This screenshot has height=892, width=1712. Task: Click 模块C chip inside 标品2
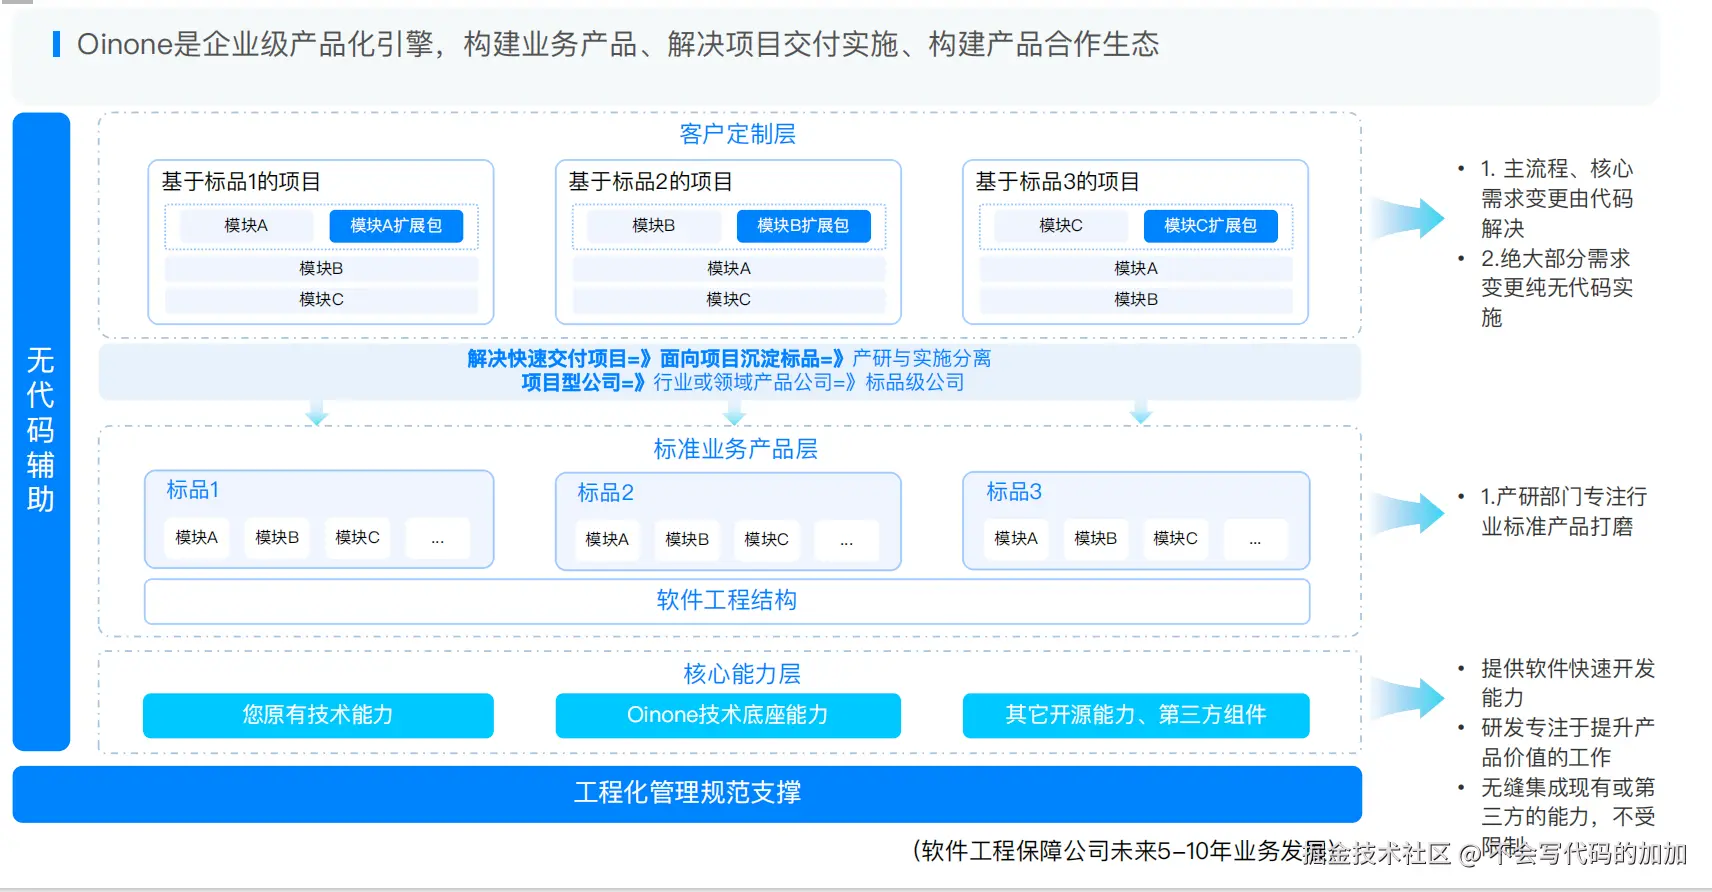tap(766, 540)
